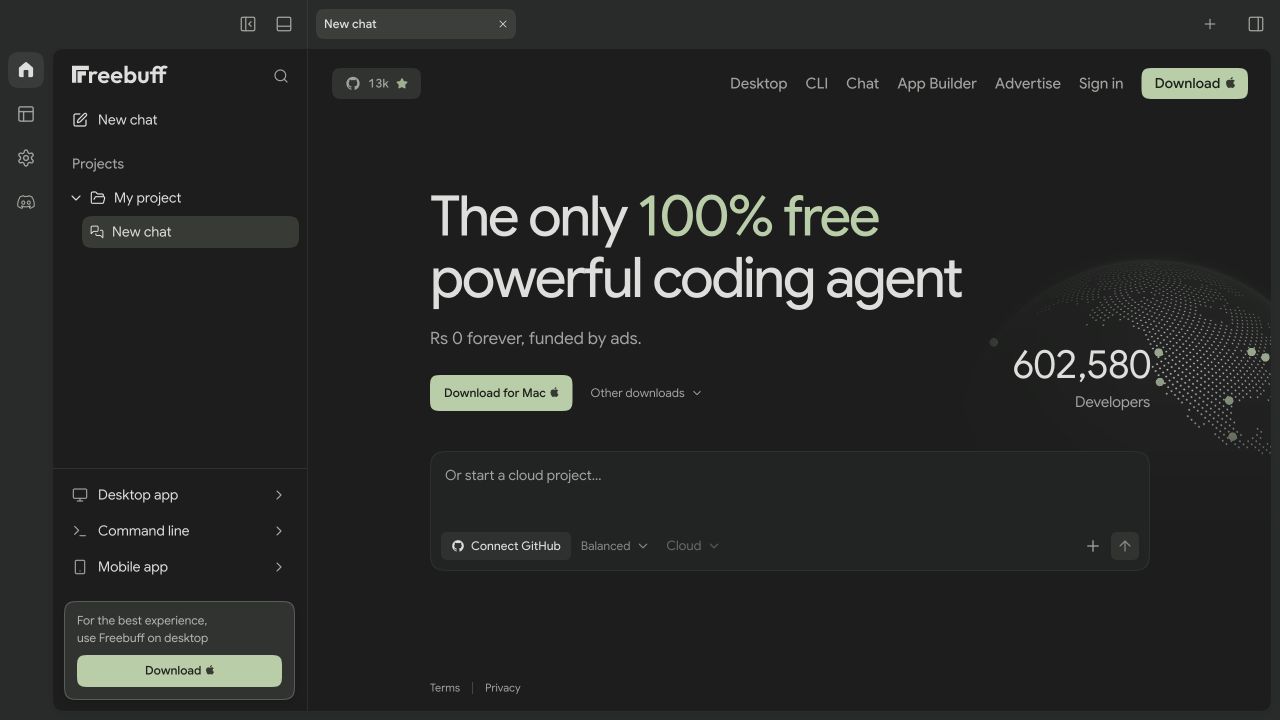This screenshot has width=1280, height=720.
Task: Toggle the right sidebar panel icon
Action: [1256, 24]
